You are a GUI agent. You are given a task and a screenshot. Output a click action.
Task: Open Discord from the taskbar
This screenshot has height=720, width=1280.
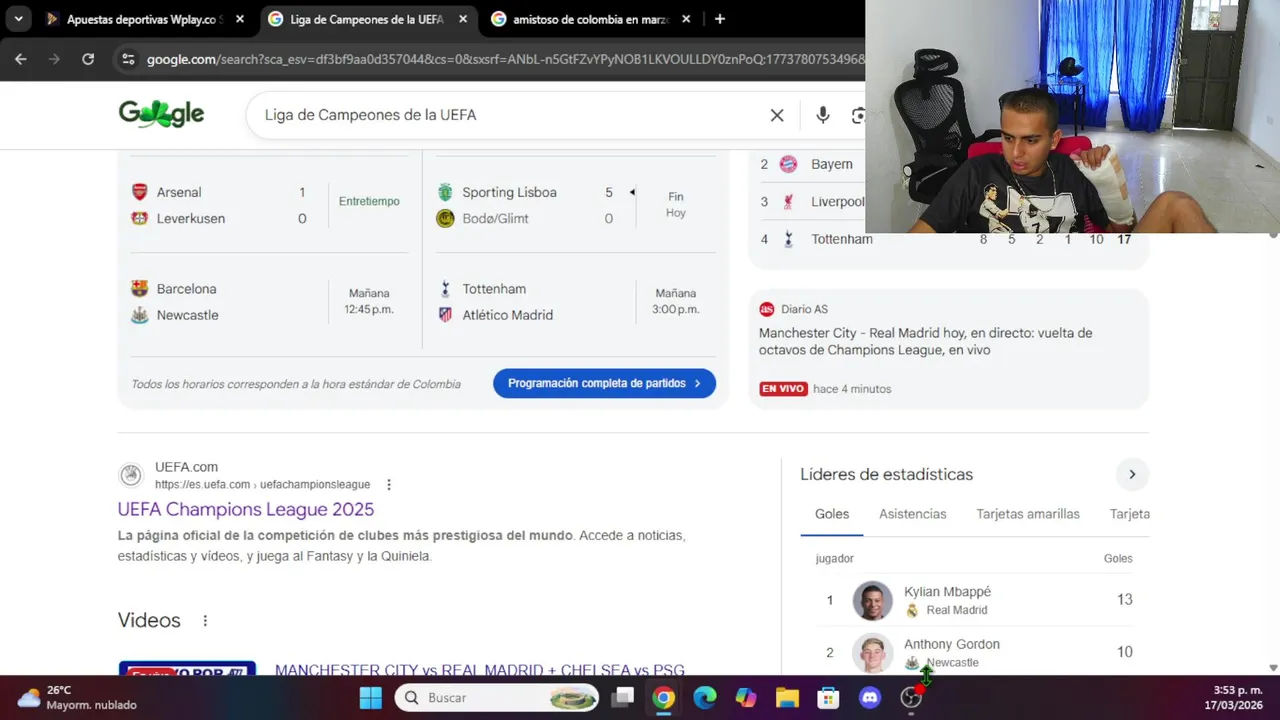point(870,698)
